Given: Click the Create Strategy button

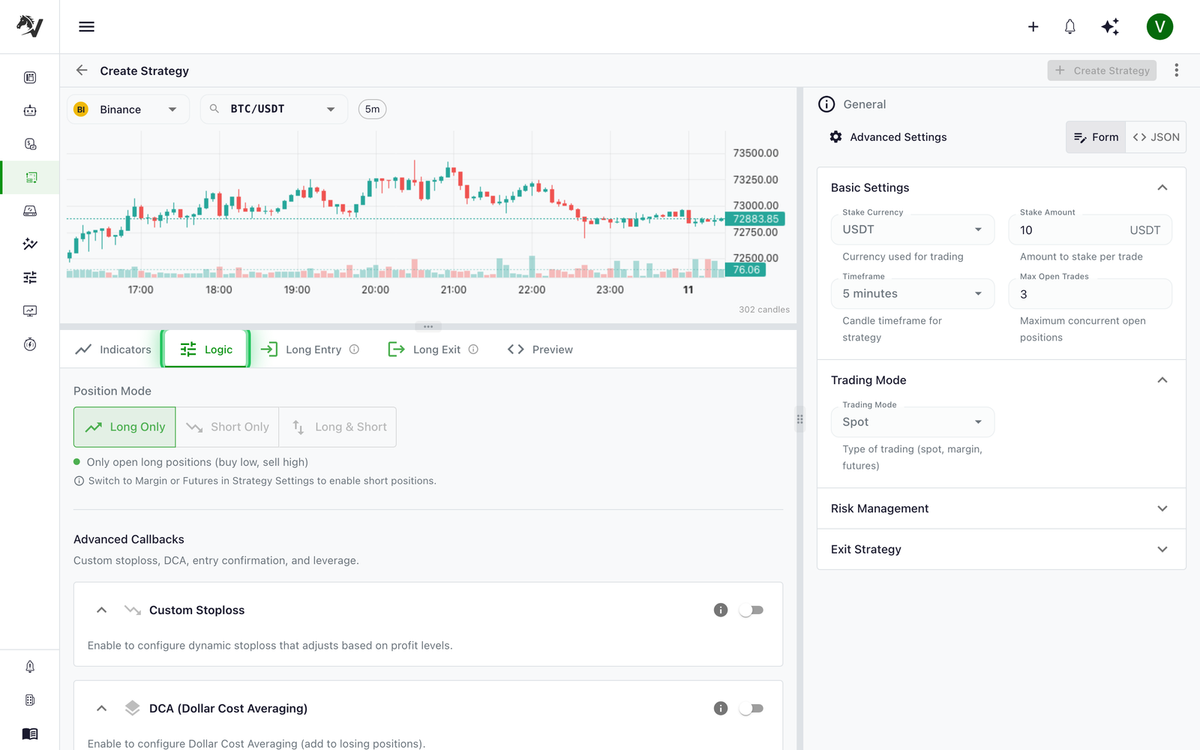Looking at the screenshot, I should (x=1102, y=71).
